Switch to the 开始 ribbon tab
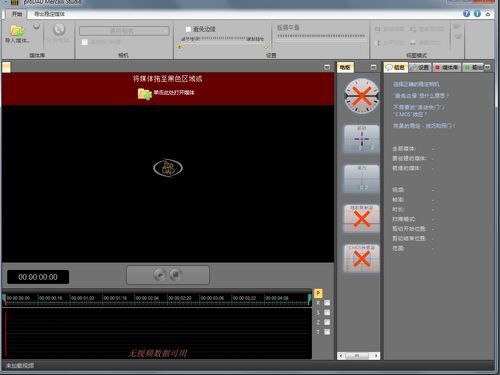The width and height of the screenshot is (500, 375). coord(17,14)
